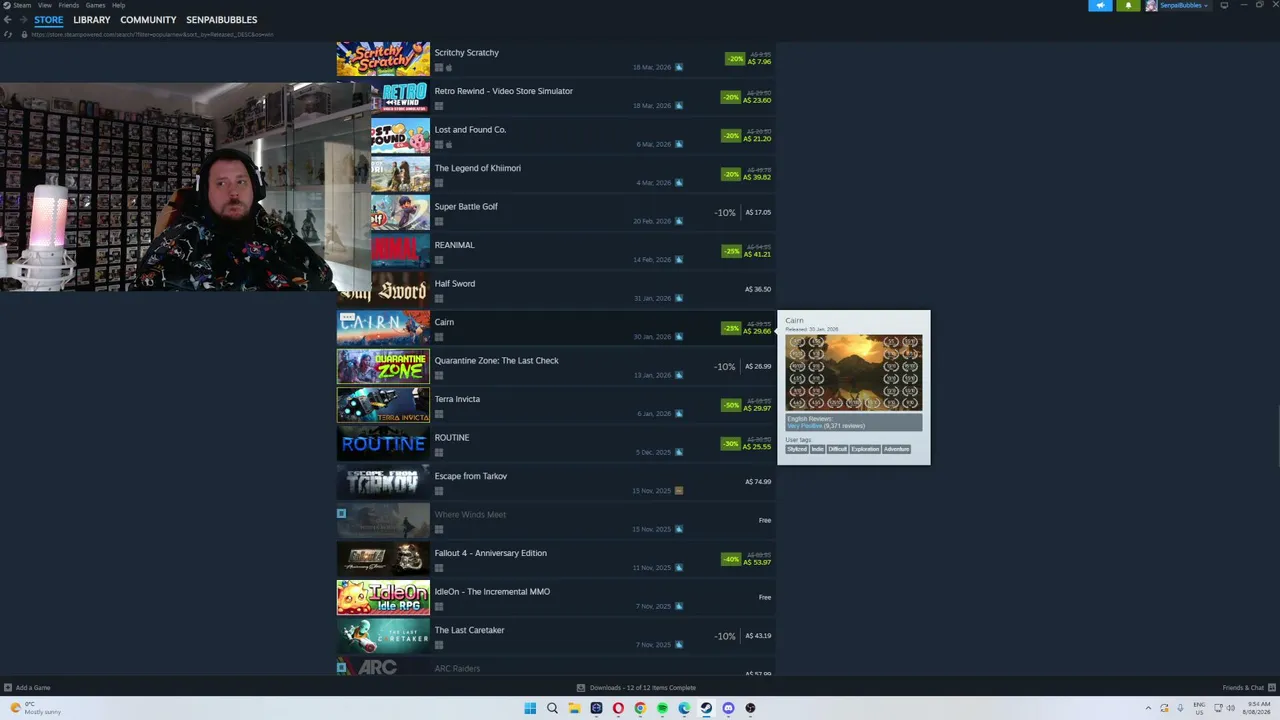Open the Lost and Found Co. listing
The width and height of the screenshot is (1280, 720).
click(557, 137)
